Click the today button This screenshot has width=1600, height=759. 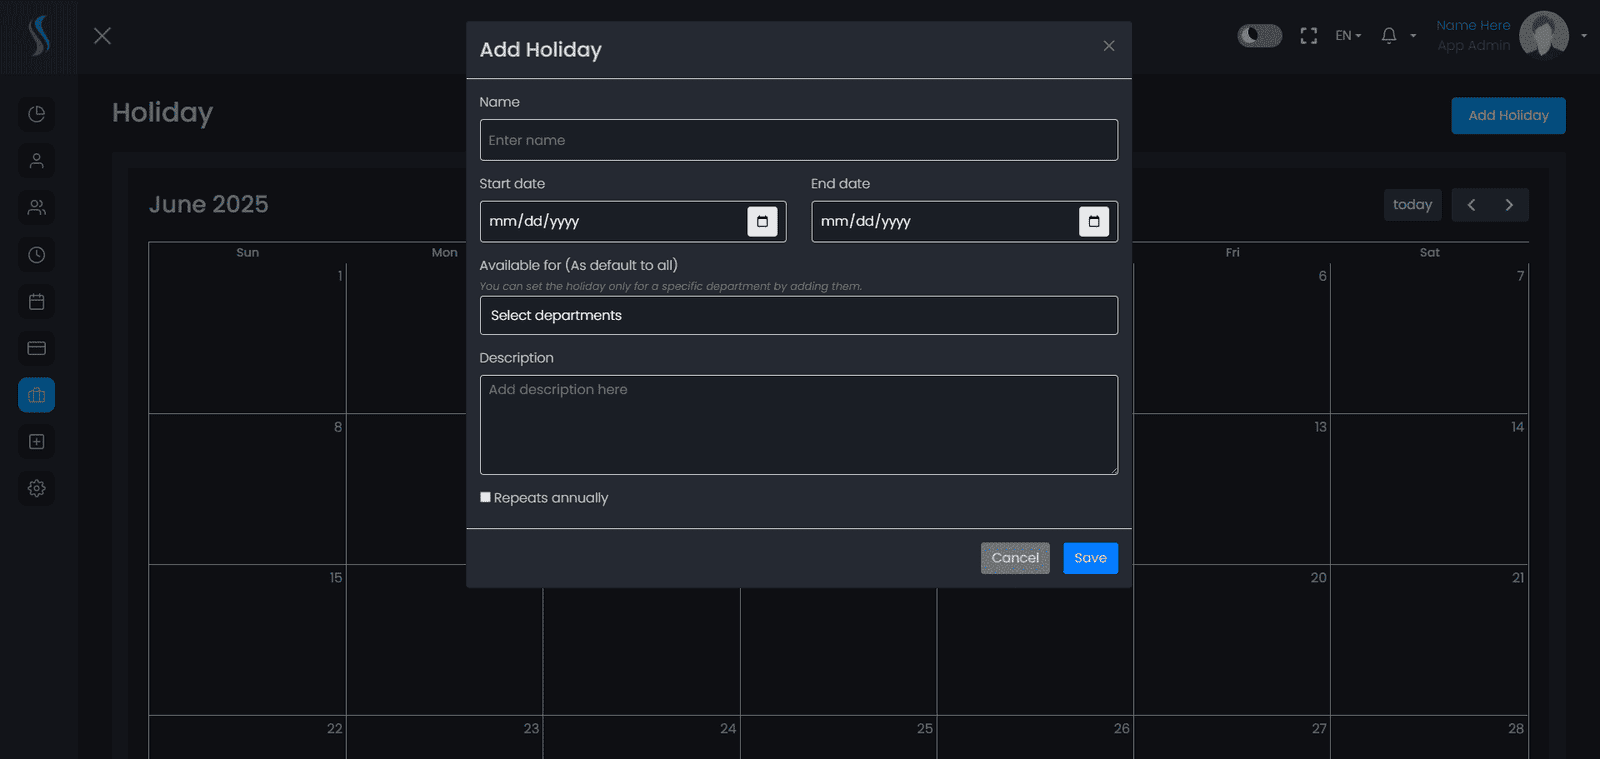point(1413,205)
